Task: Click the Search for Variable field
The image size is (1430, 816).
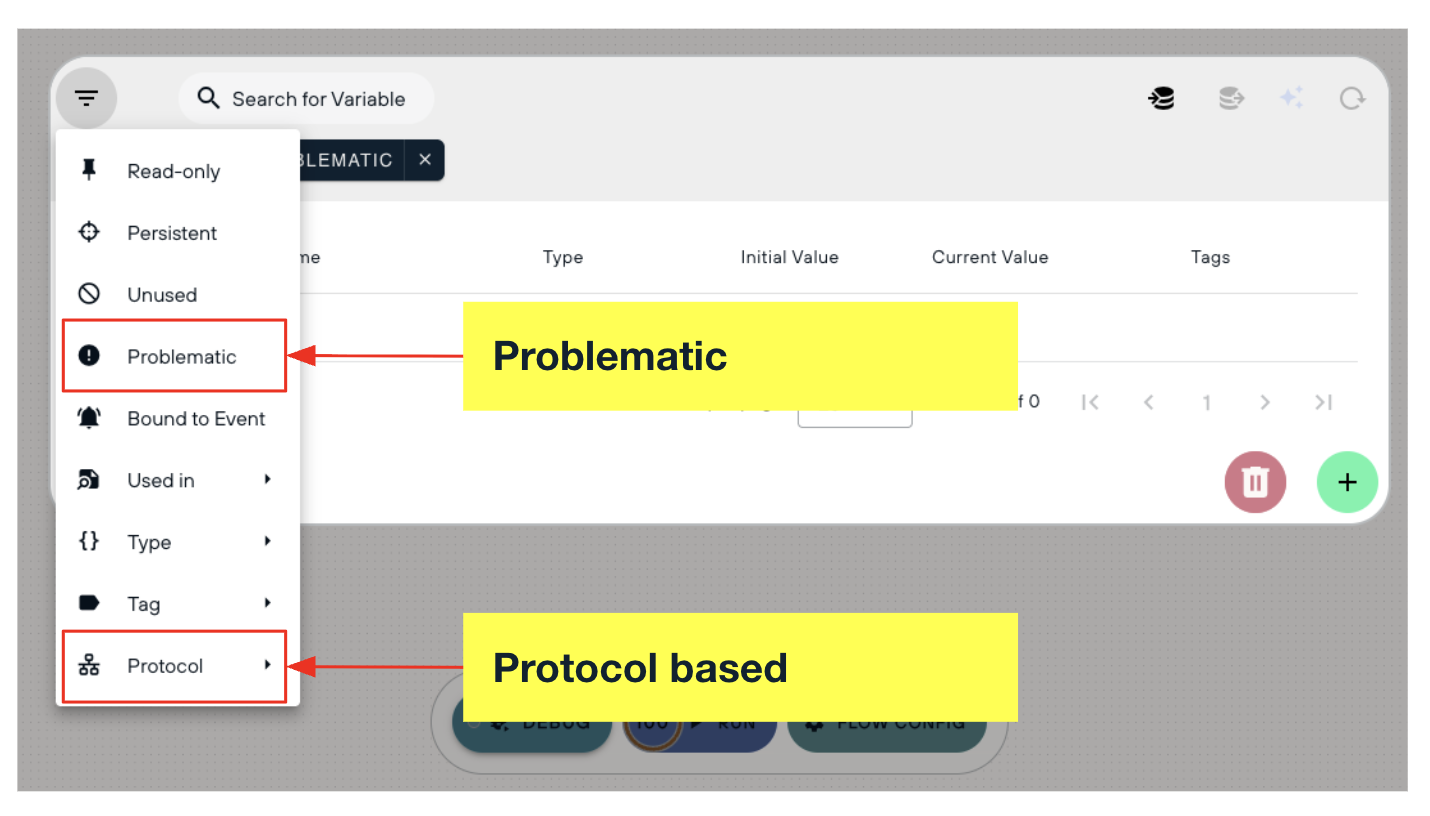Action: tap(306, 99)
